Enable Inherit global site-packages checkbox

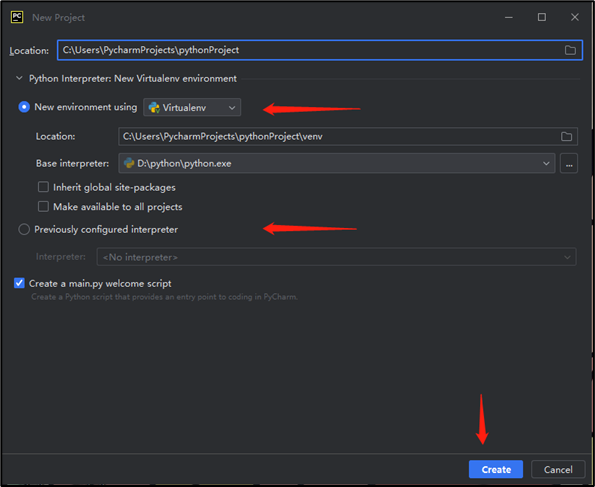click(43, 187)
